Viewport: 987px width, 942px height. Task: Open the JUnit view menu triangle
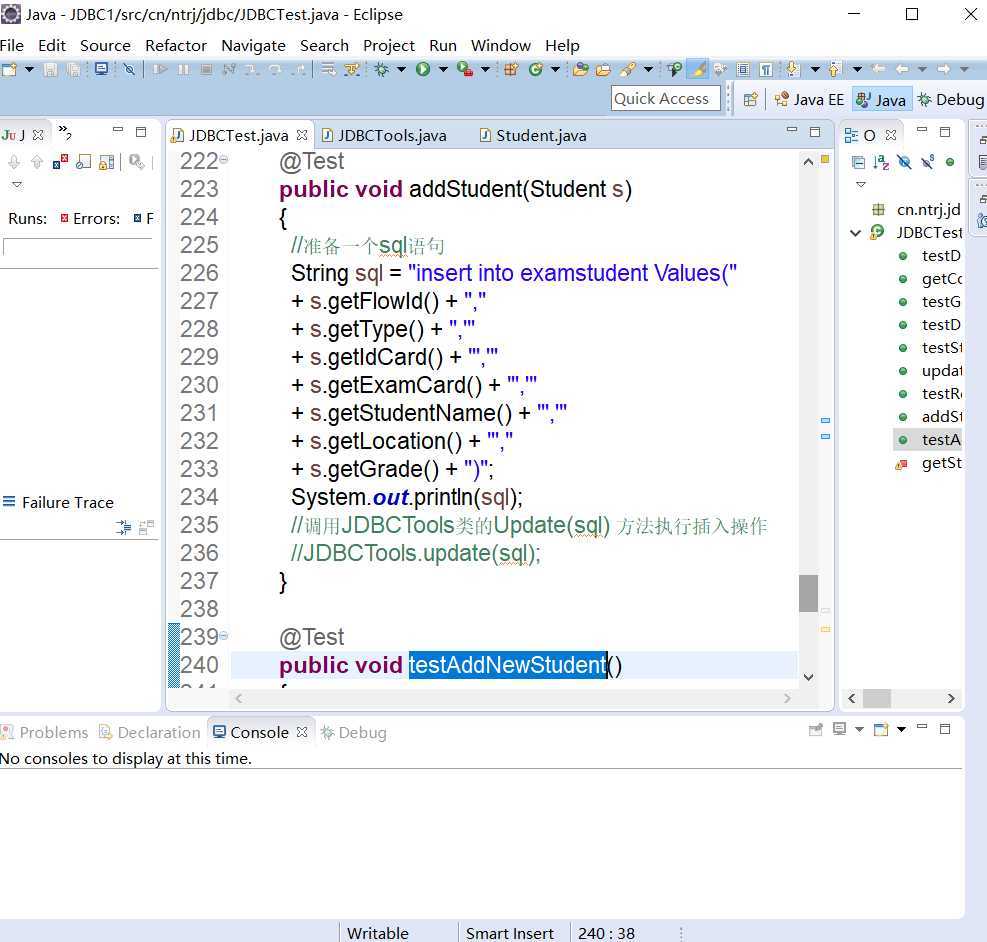17,184
